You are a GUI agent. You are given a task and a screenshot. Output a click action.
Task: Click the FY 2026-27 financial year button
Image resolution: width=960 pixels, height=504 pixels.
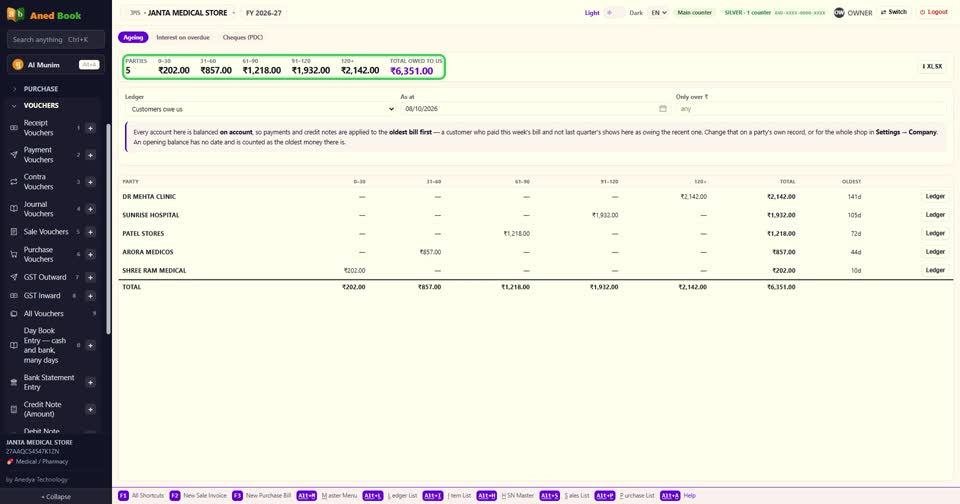tap(264, 12)
